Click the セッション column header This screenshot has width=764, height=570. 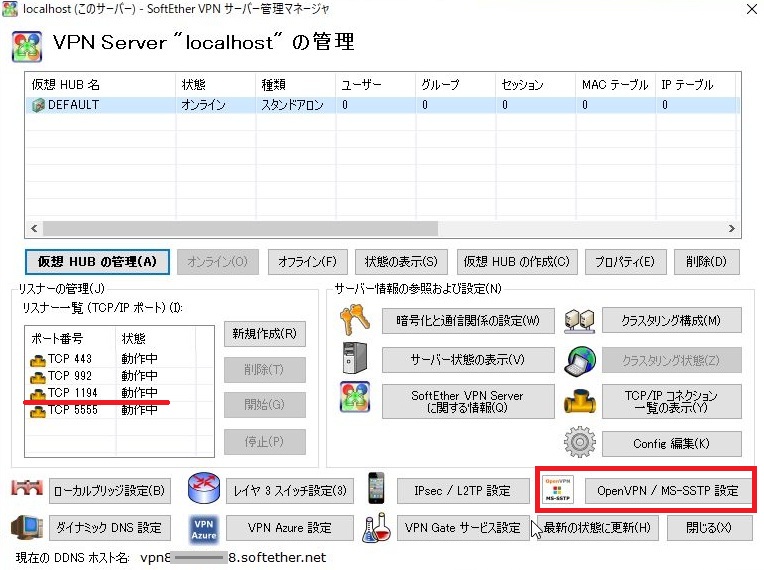point(535,85)
